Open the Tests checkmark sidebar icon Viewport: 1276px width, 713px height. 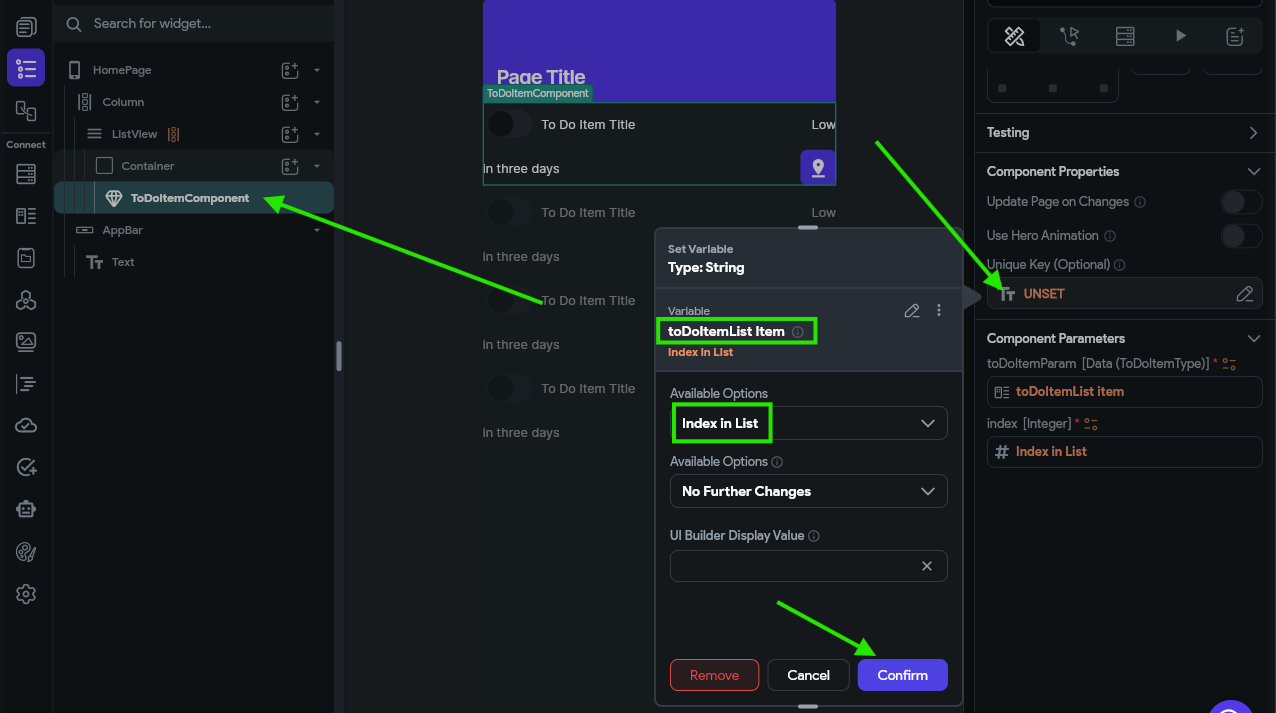[26, 468]
